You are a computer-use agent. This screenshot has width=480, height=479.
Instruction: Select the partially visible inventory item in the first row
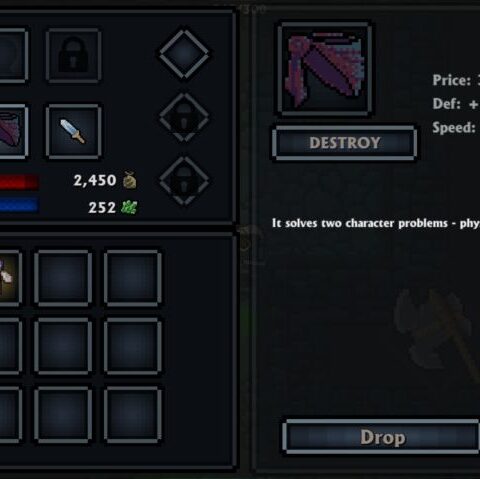point(10,277)
